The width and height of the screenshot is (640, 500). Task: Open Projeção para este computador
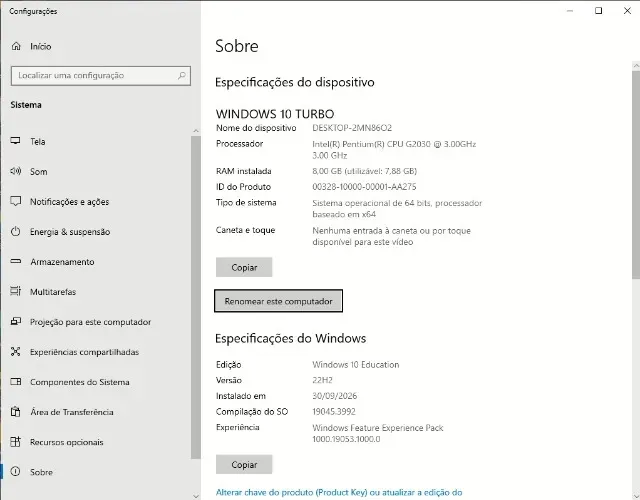click(x=96, y=322)
